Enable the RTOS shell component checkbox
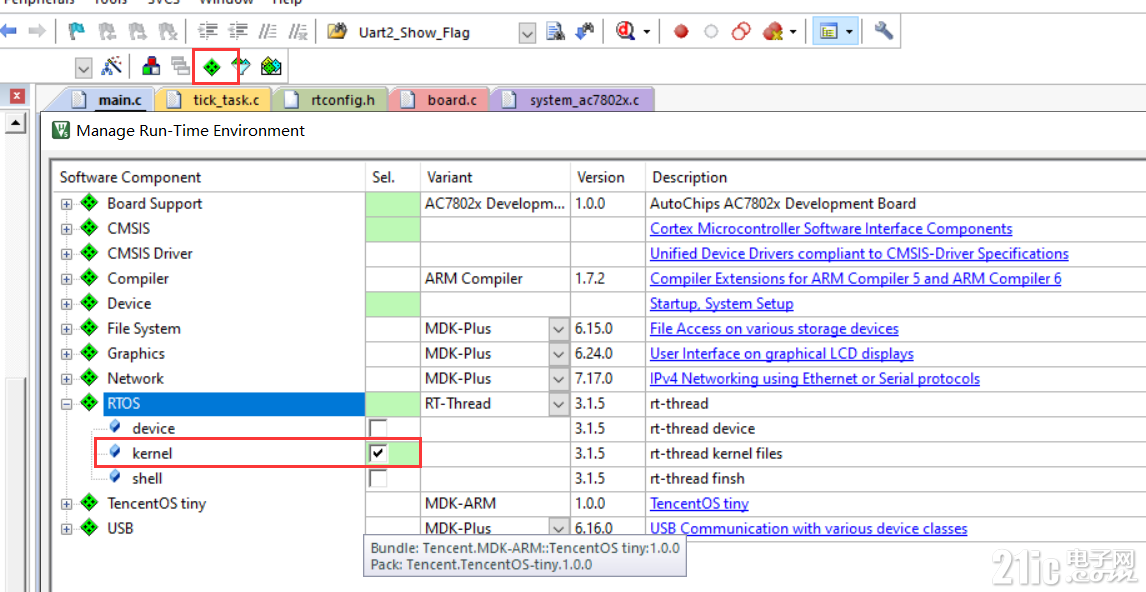Viewport: 1146px width, 592px height. click(378, 479)
